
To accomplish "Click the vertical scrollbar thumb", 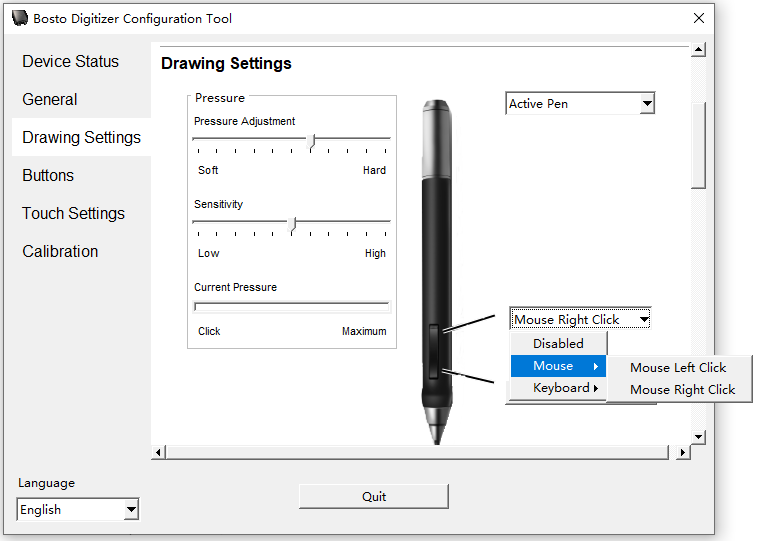I will tap(698, 145).
